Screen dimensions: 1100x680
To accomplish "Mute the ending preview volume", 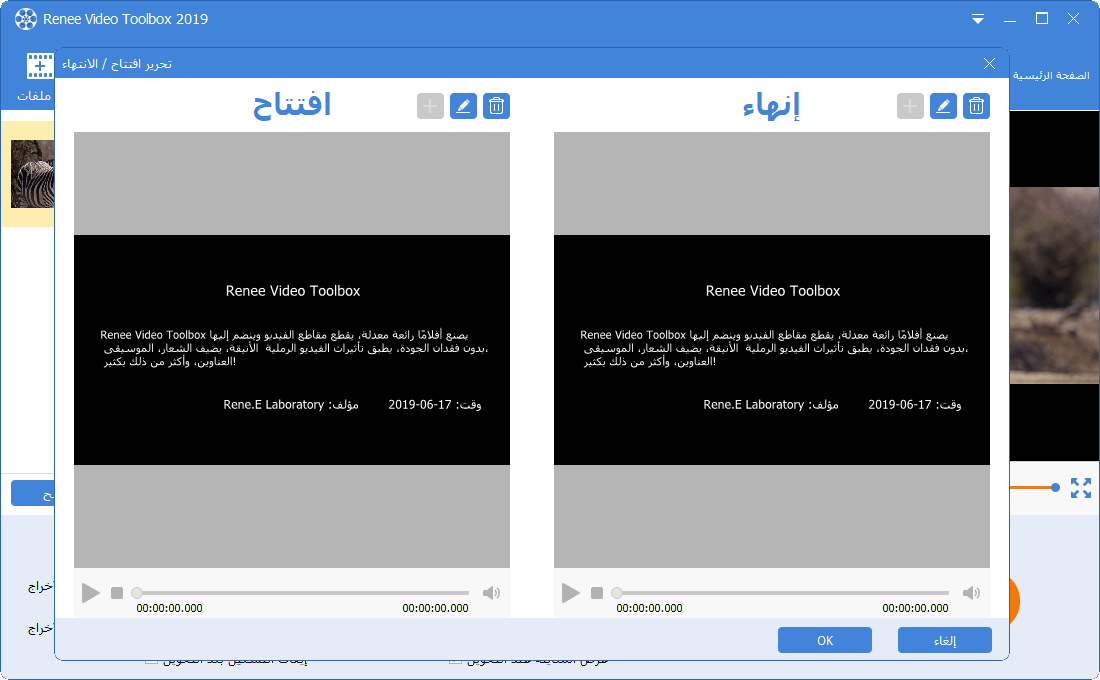I will (971, 593).
